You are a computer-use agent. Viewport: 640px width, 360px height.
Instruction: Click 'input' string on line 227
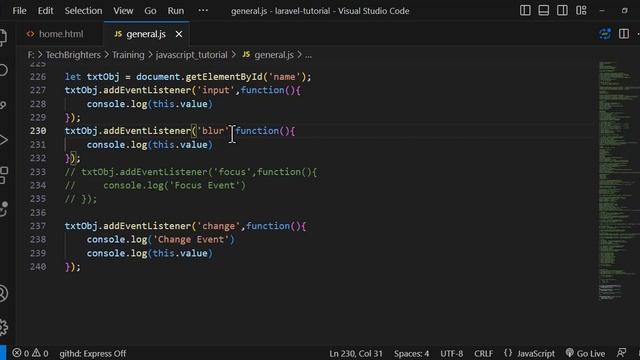[x=216, y=90]
